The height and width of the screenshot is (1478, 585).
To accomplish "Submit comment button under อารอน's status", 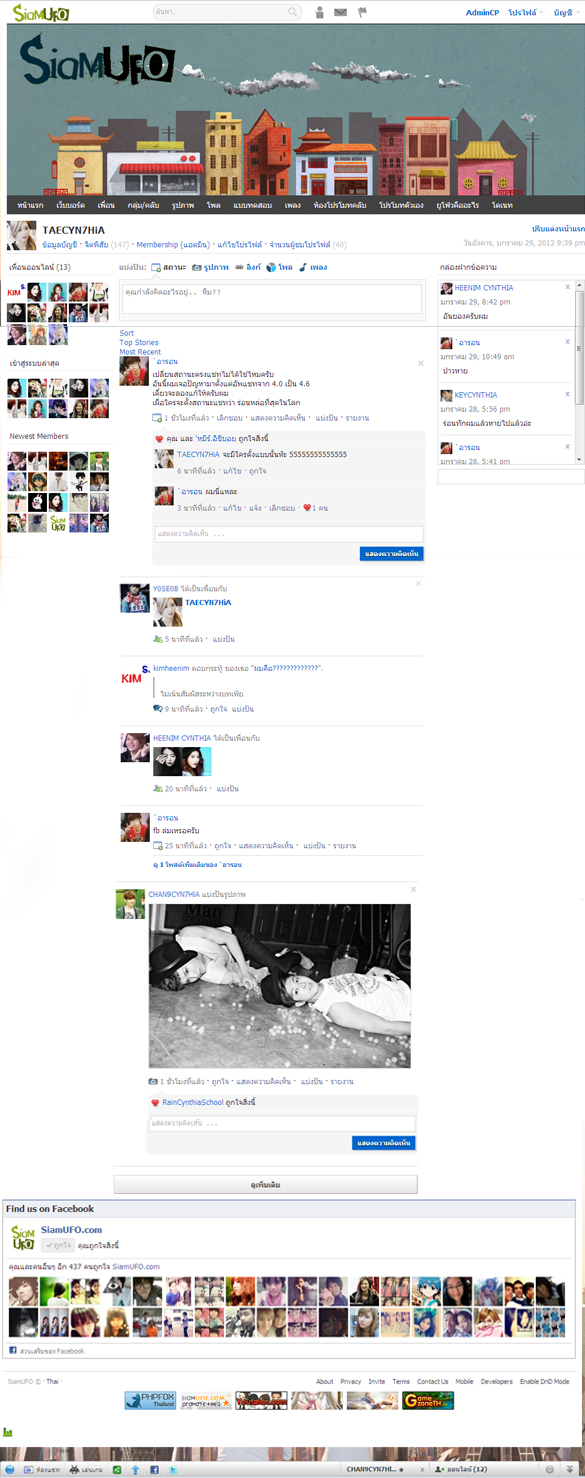I will 391,553.
